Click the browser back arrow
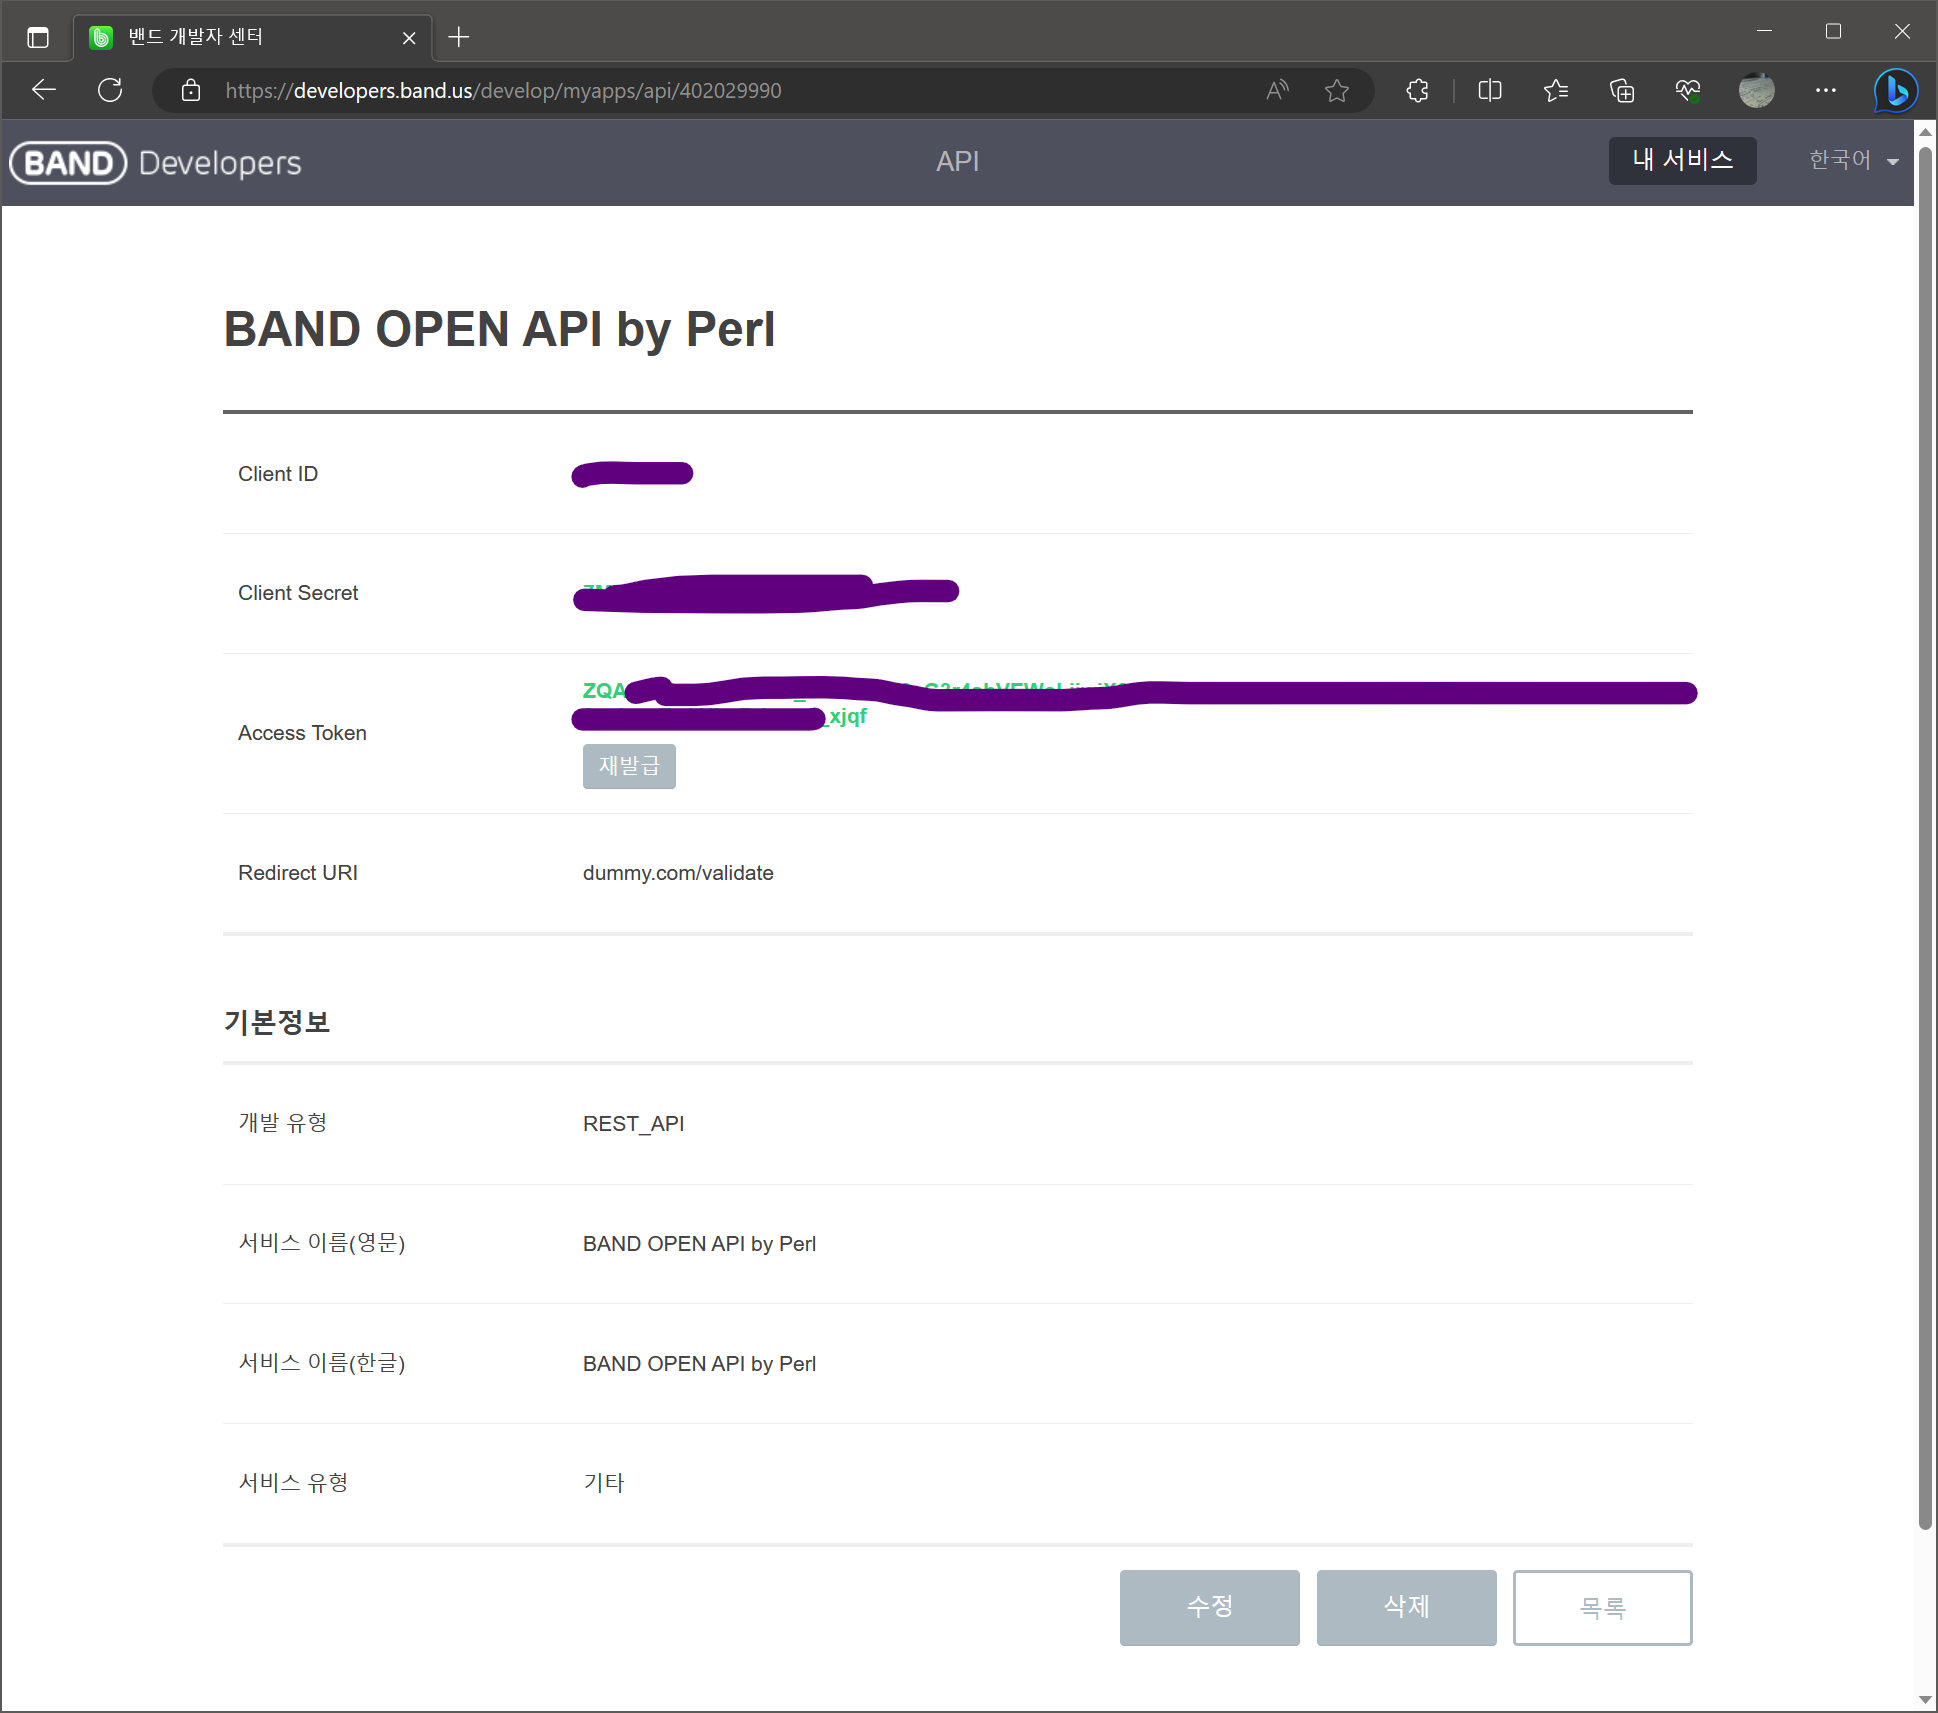Screen dimensions: 1938x1713 (x=44, y=90)
